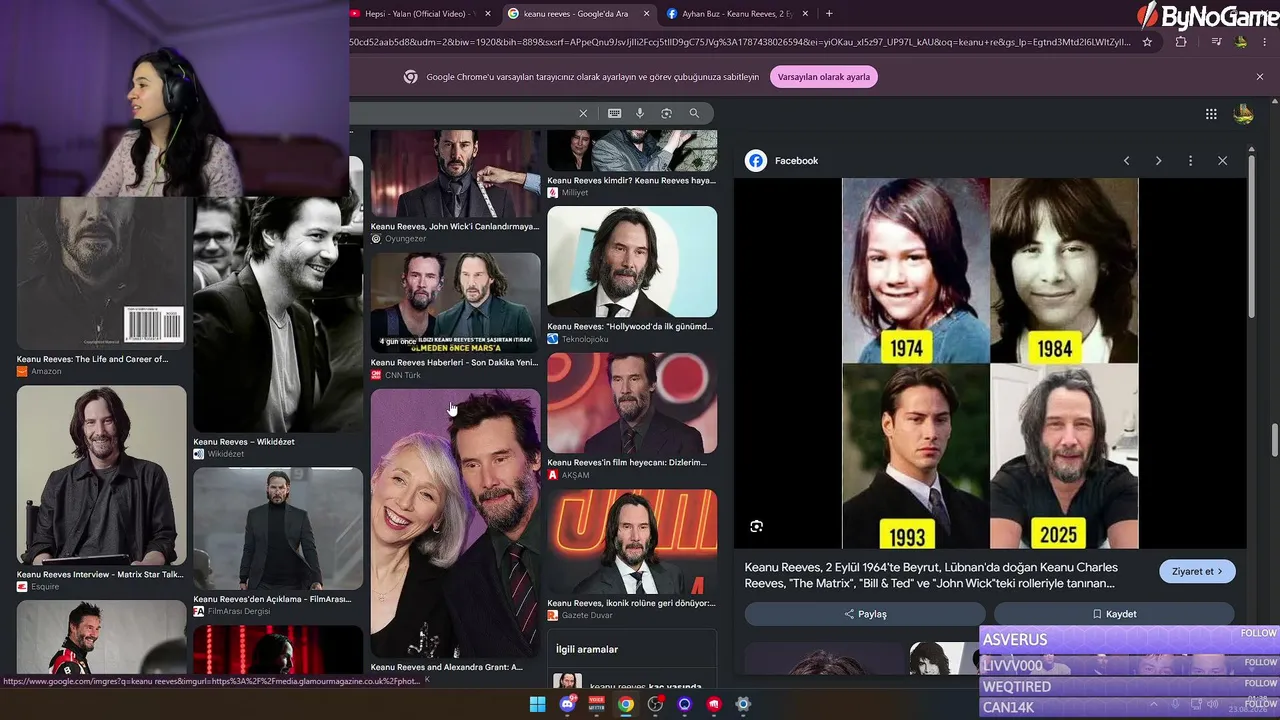Click the Varsayılan olarak ayarla button

point(824,77)
